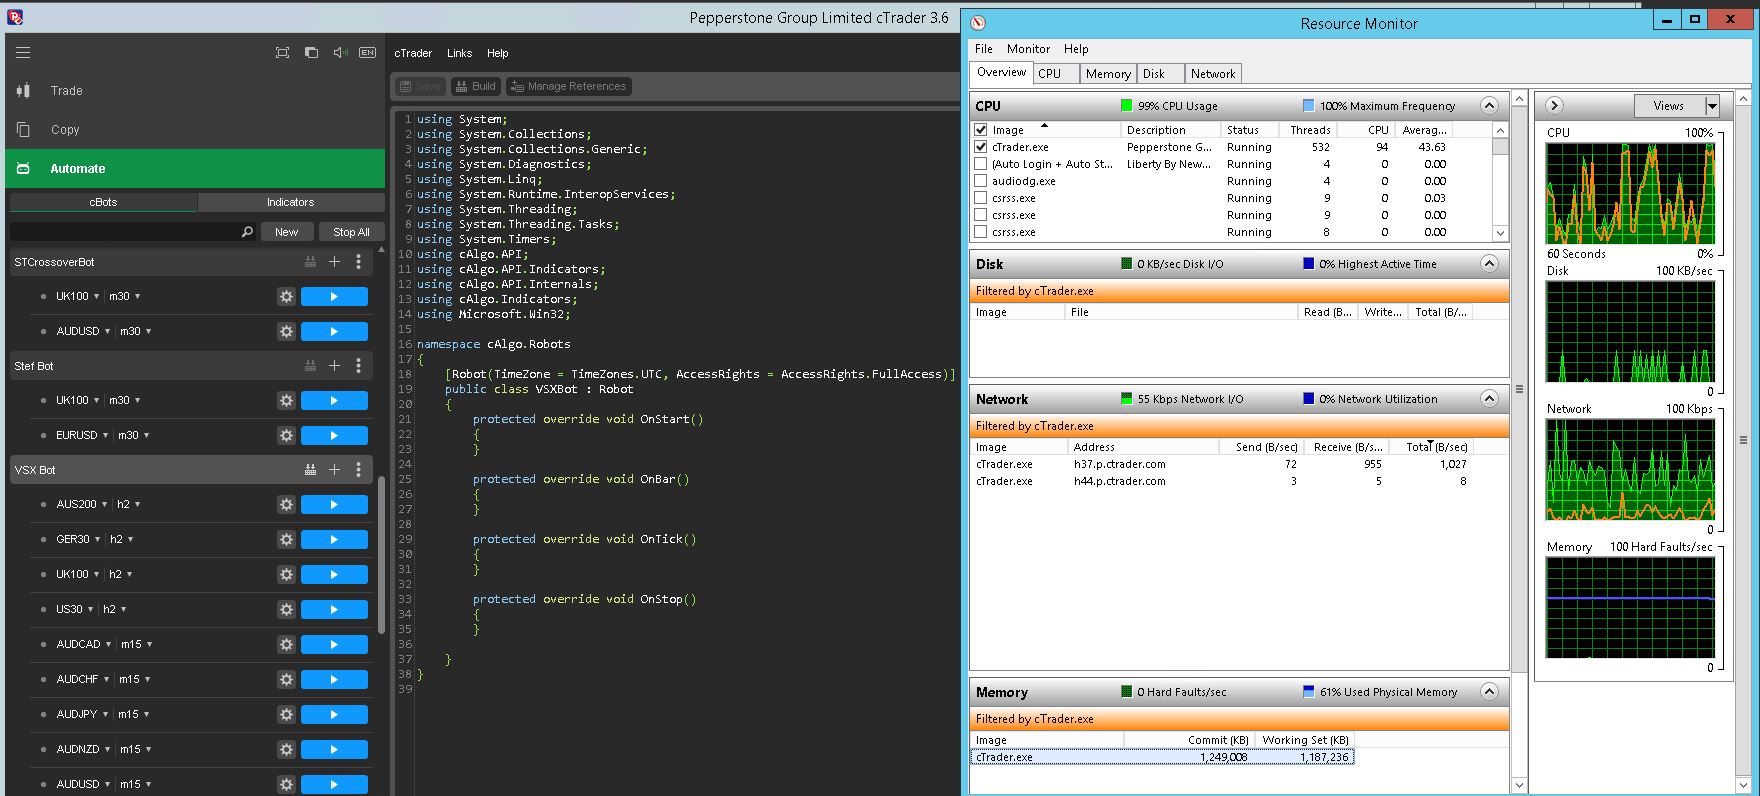Click the search magnifier in cBots list
1760x796 pixels.
247,232
